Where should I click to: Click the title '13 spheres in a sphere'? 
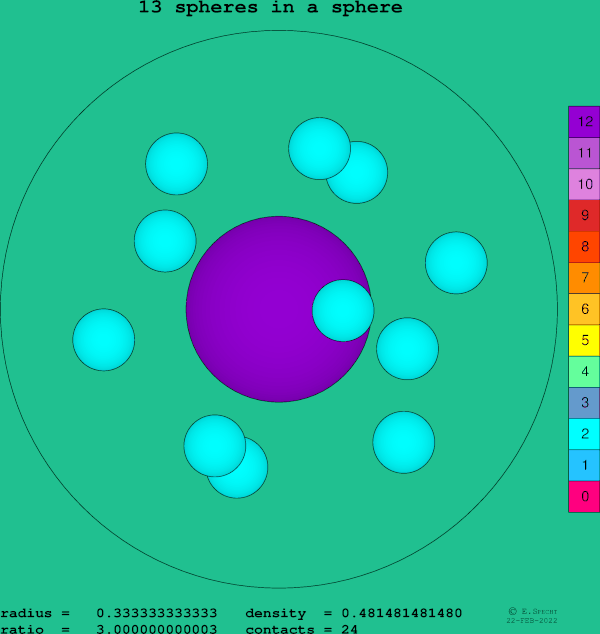point(270,7)
